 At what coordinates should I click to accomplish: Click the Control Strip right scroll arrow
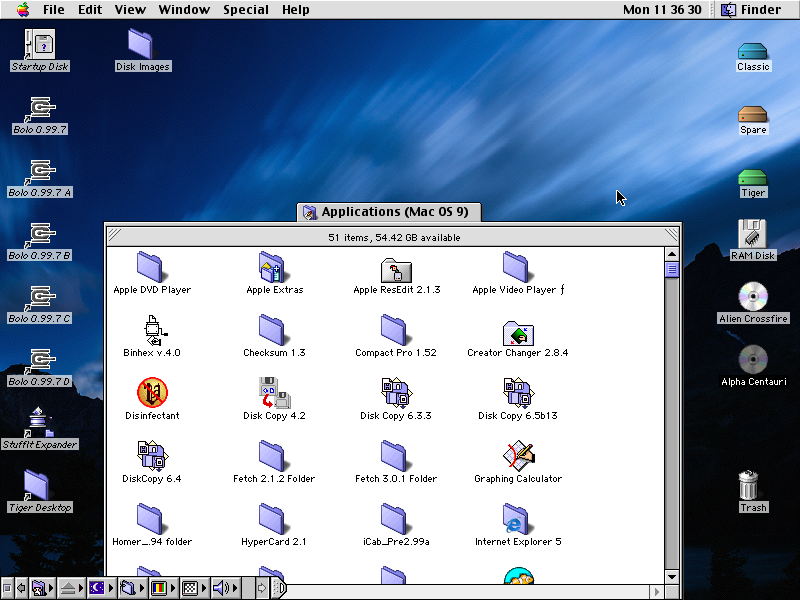(x=261, y=588)
